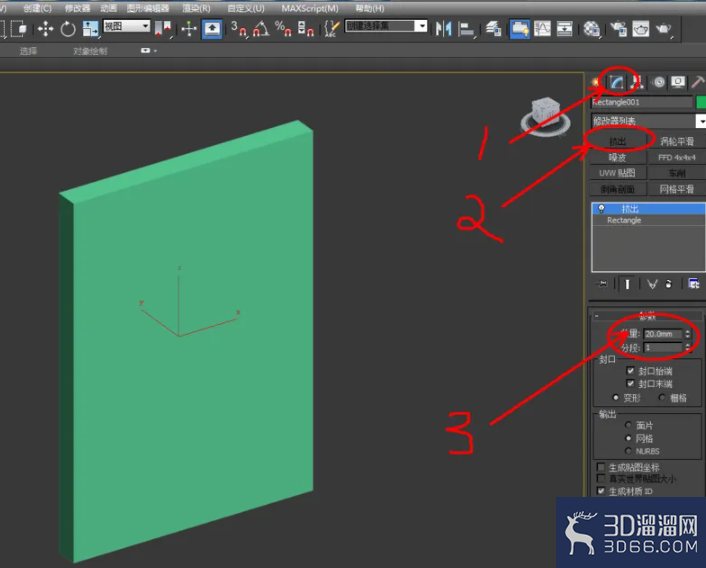Toggle the 3D Snaps icon

point(238,29)
